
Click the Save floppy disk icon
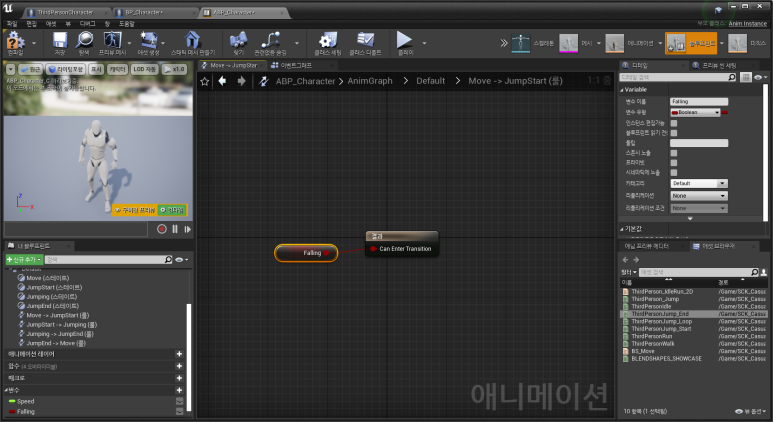60,40
